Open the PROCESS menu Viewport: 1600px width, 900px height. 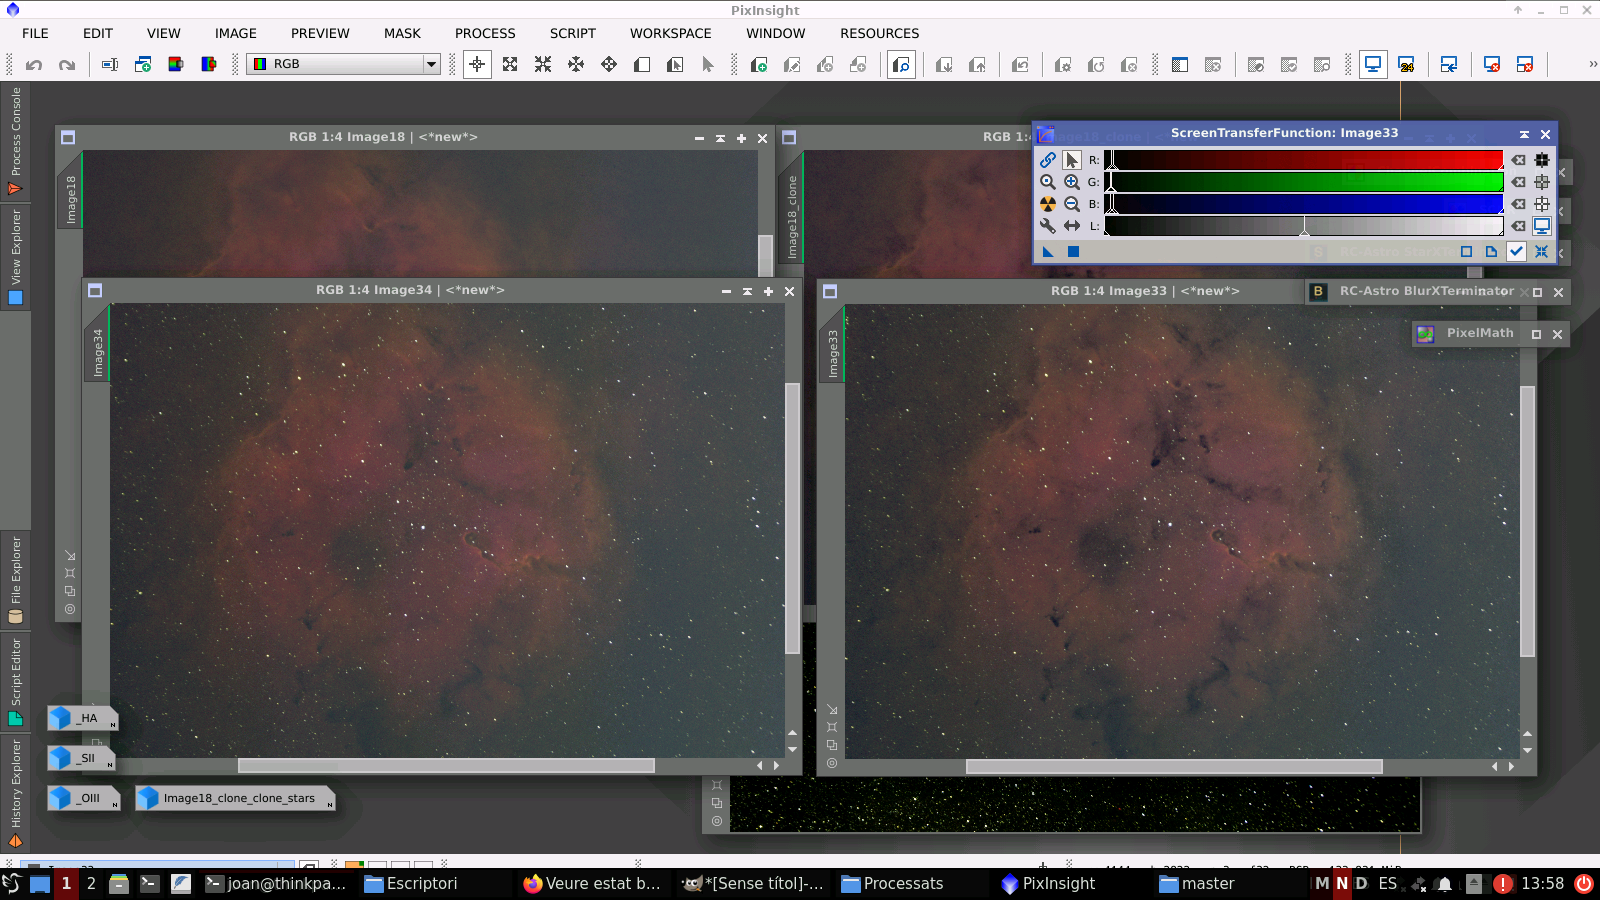pos(485,33)
